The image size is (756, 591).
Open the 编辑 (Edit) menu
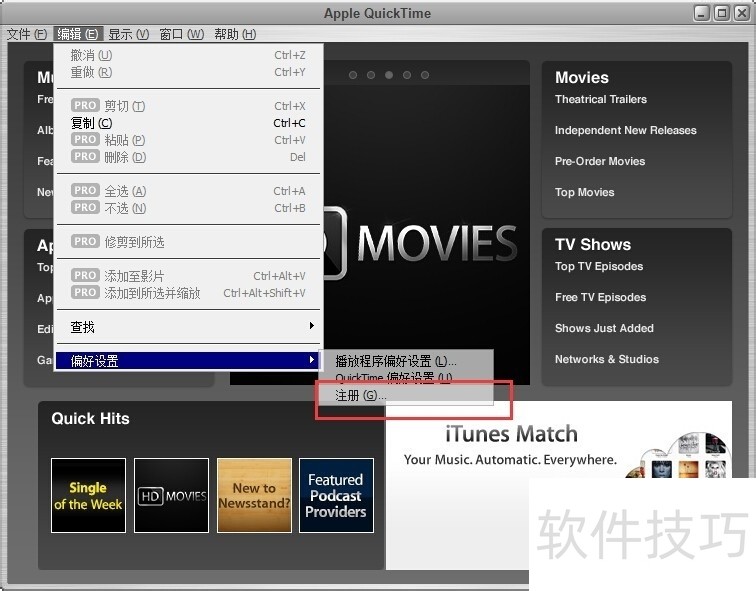77,34
